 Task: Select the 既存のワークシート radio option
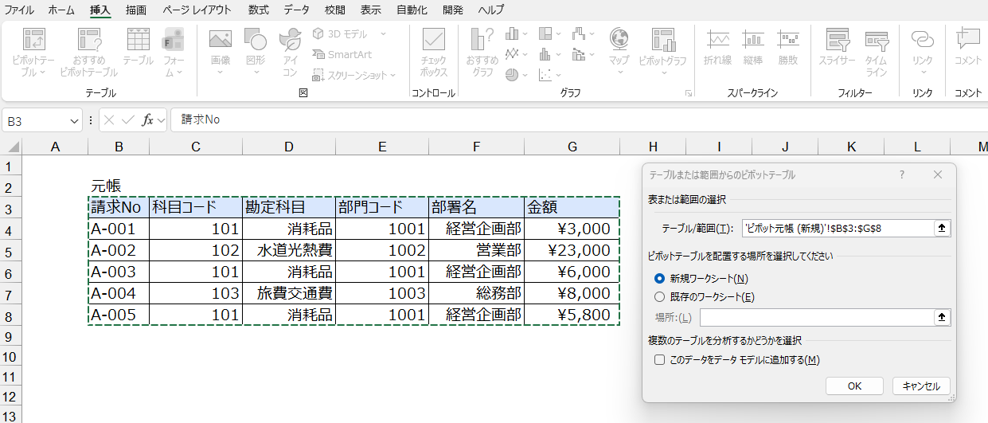[659, 297]
